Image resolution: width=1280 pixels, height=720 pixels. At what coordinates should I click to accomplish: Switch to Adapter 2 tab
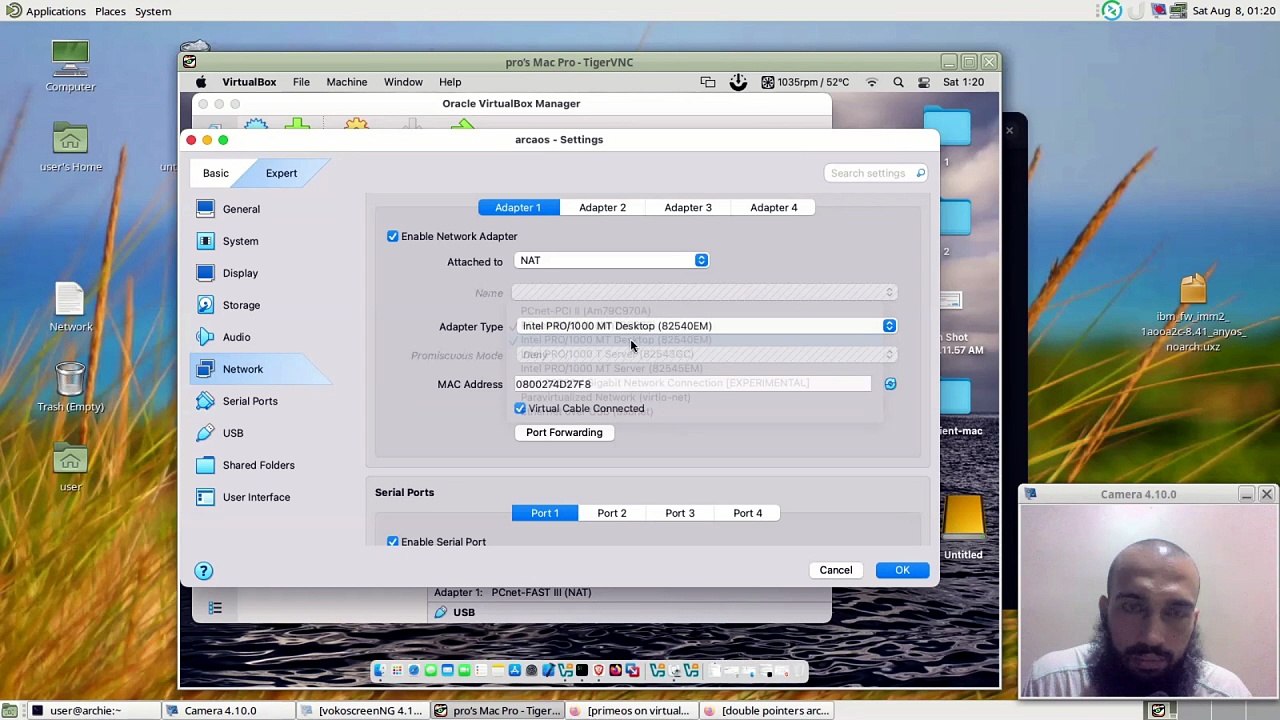[x=602, y=207]
